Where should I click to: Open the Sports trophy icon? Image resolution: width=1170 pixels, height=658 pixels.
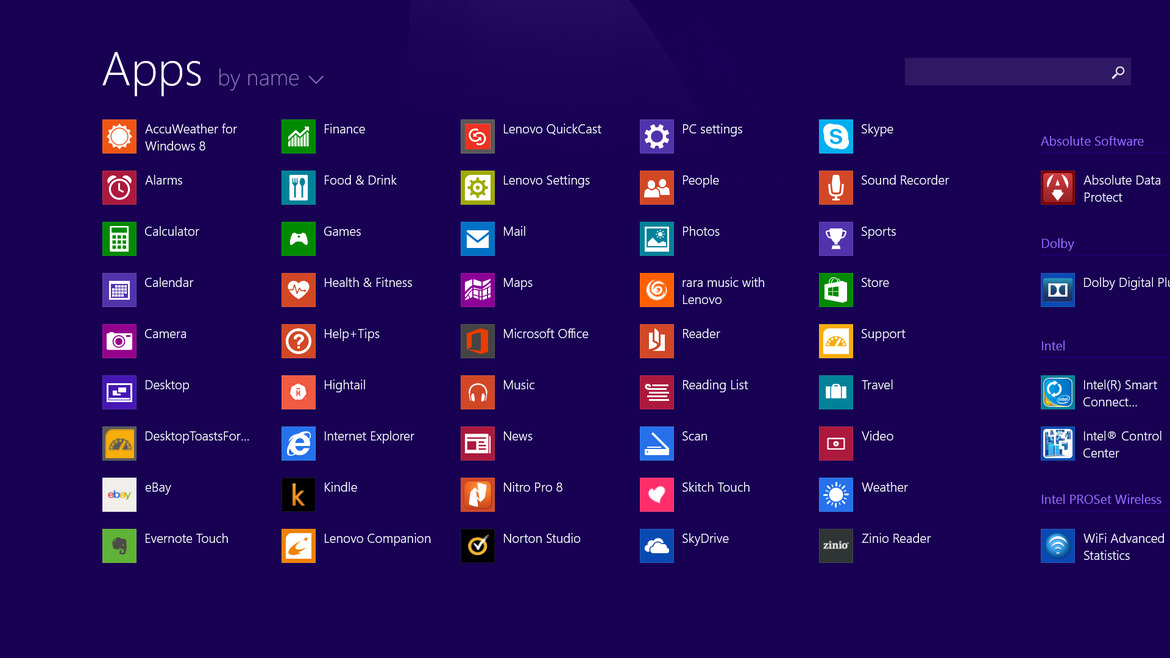pyautogui.click(x=836, y=239)
